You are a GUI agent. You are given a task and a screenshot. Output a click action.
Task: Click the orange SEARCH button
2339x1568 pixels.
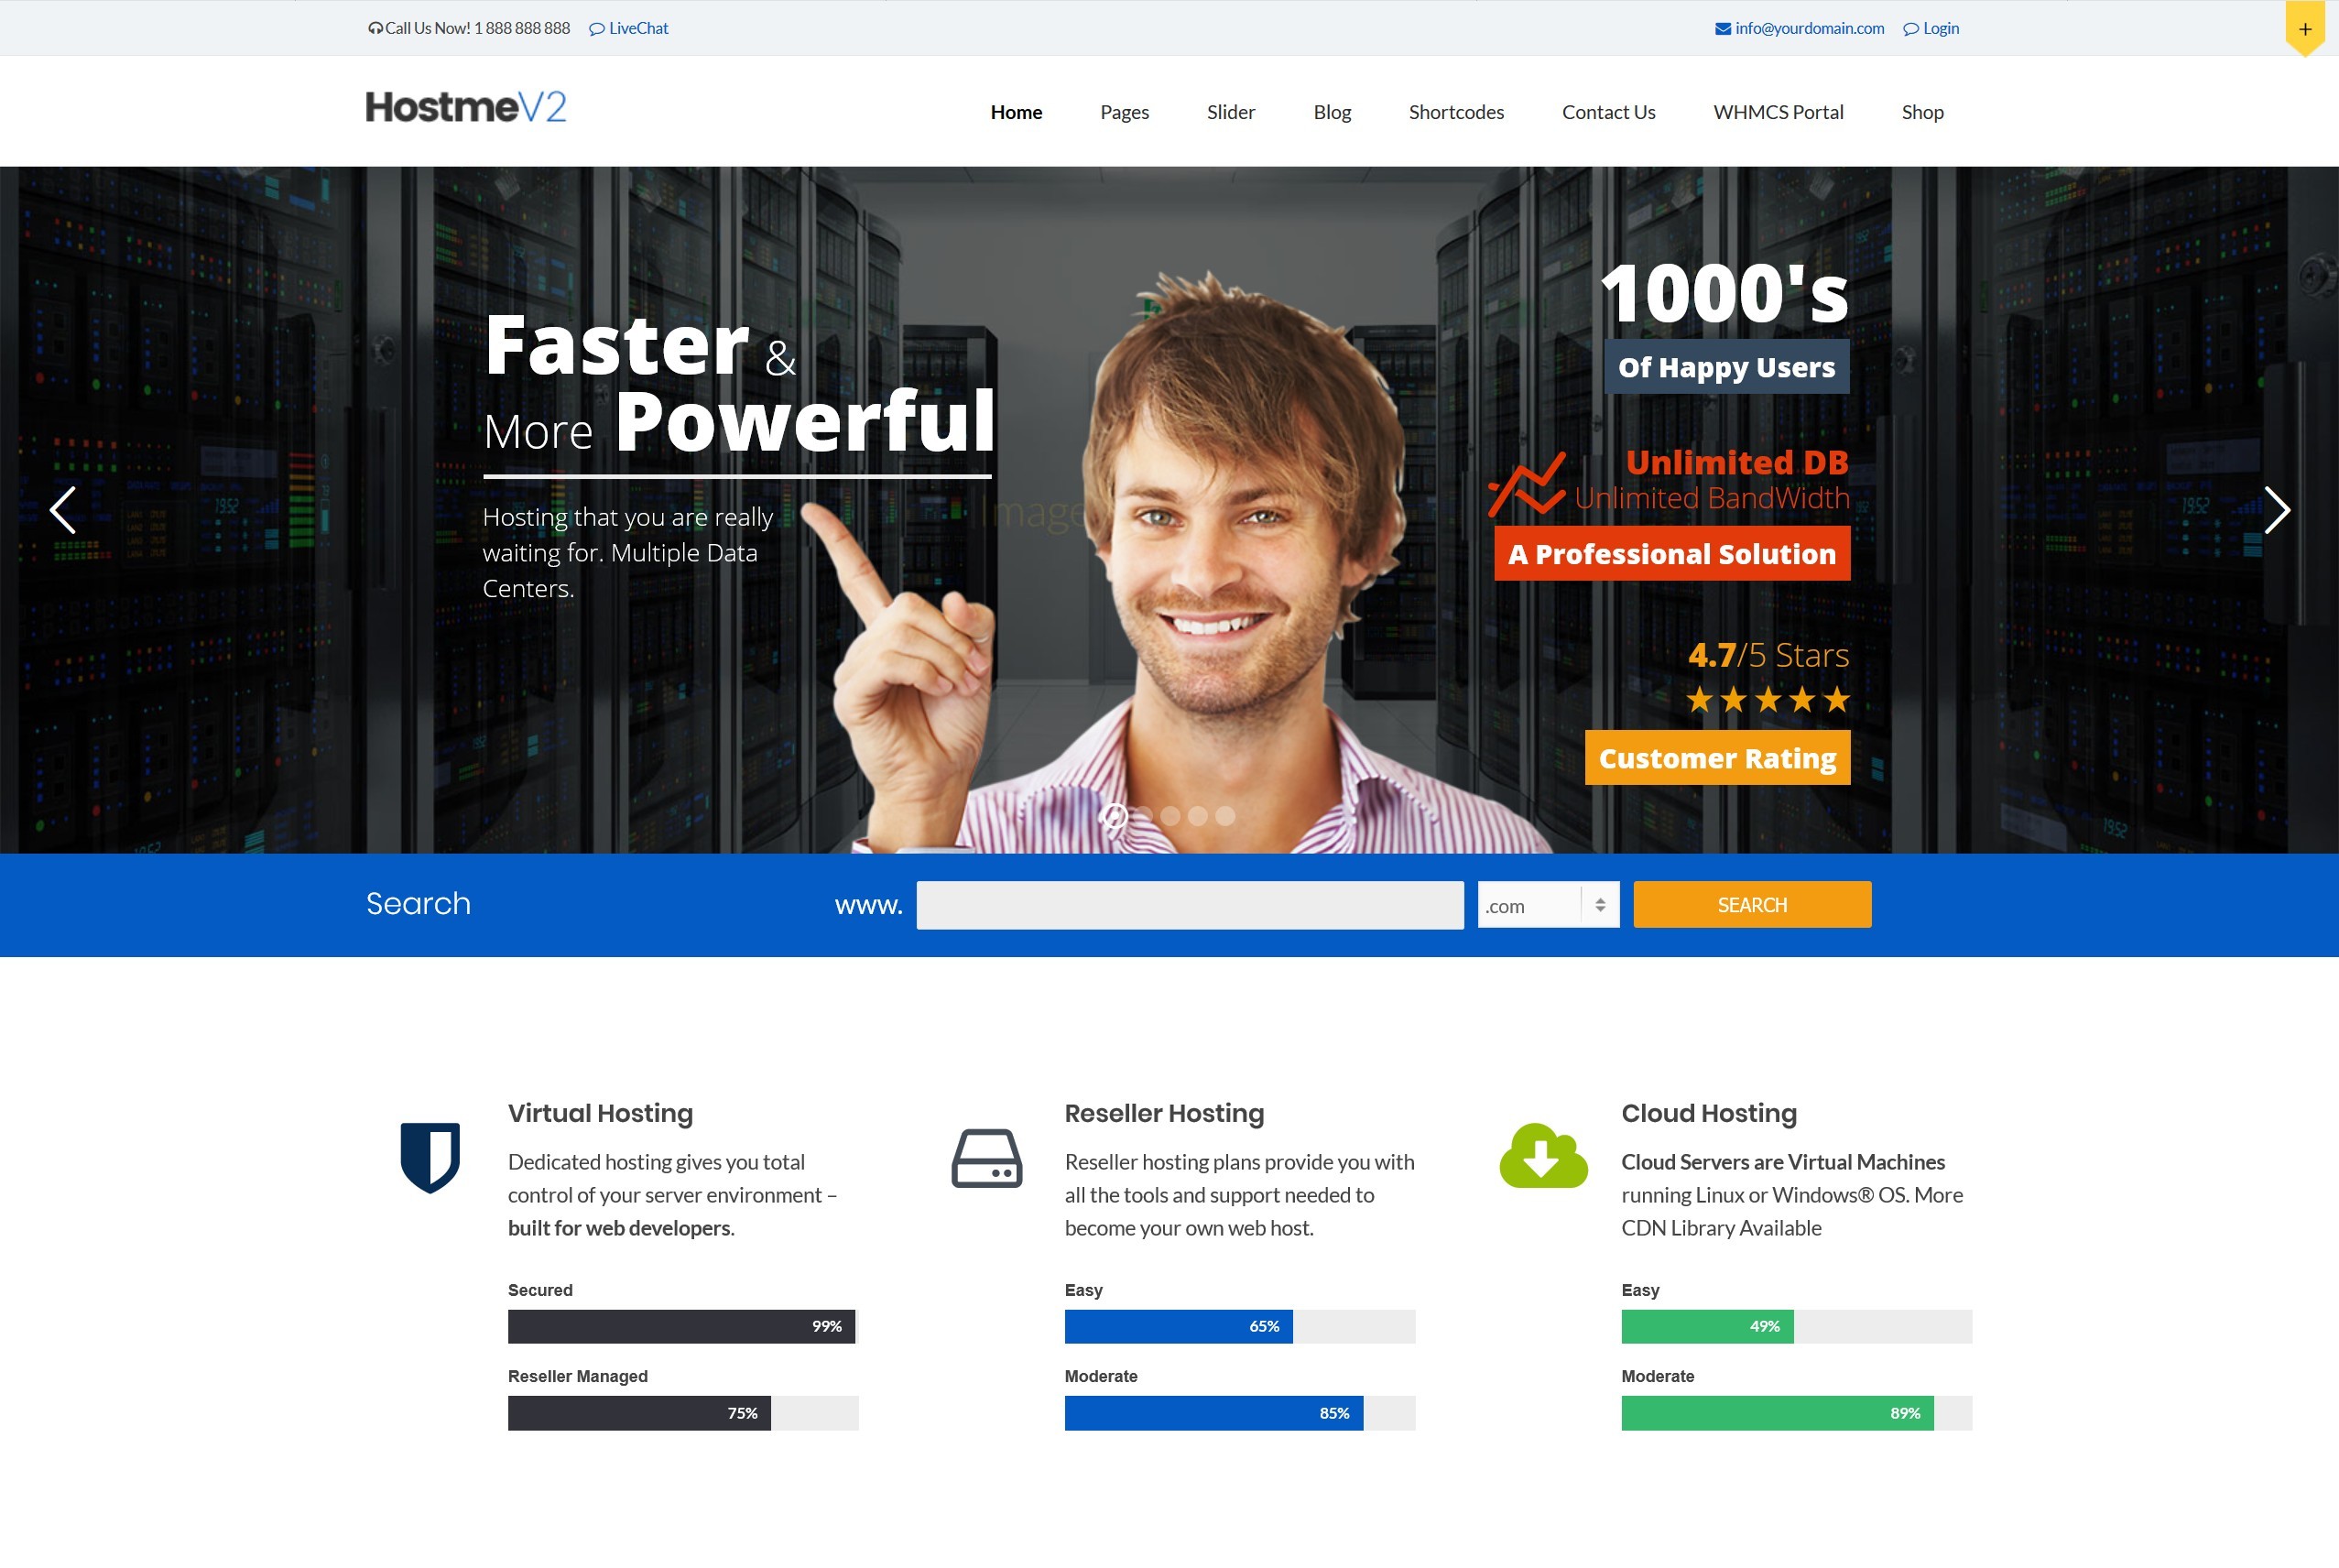click(1751, 905)
